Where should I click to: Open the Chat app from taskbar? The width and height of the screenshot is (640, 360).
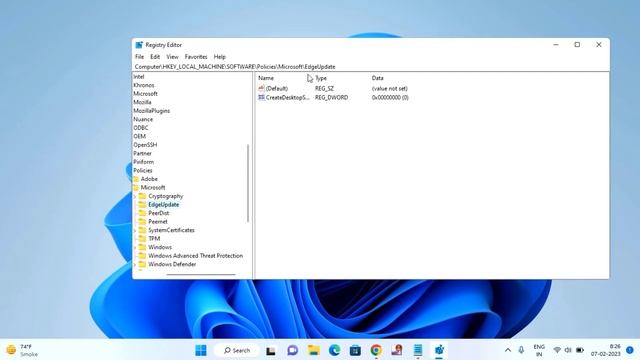tap(292, 350)
